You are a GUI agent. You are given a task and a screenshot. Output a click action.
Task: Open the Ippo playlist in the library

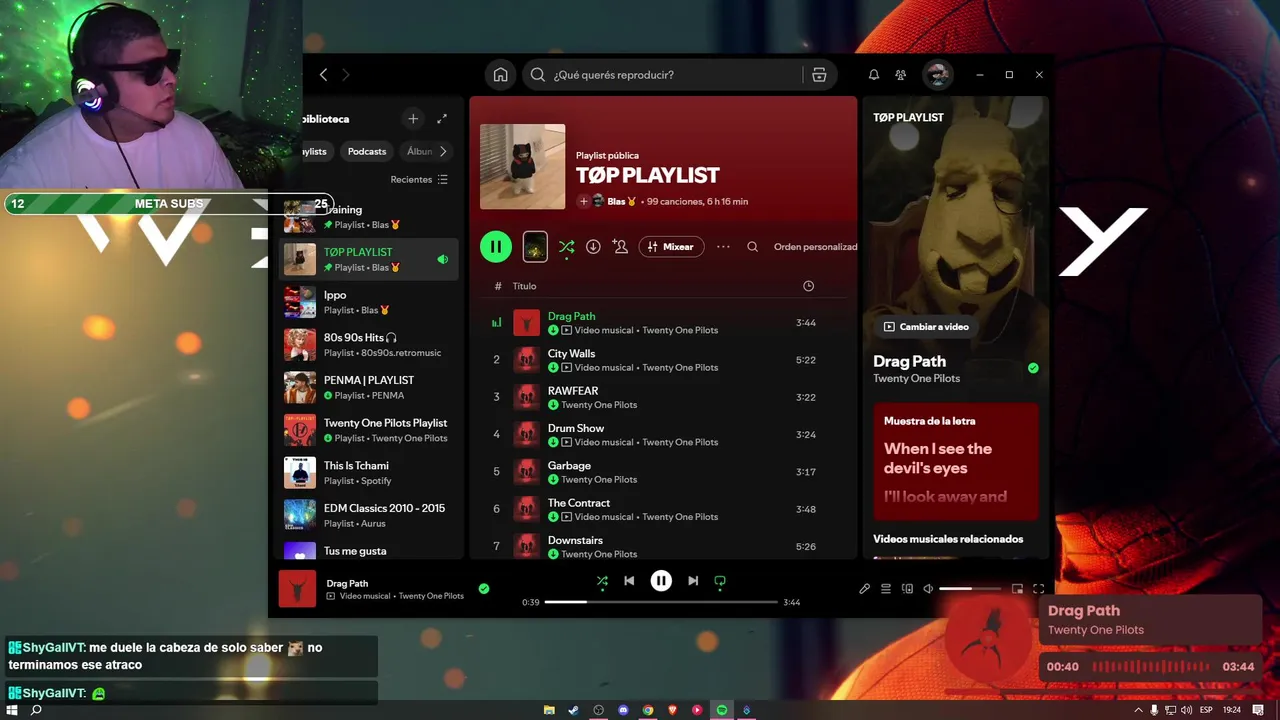pos(369,302)
